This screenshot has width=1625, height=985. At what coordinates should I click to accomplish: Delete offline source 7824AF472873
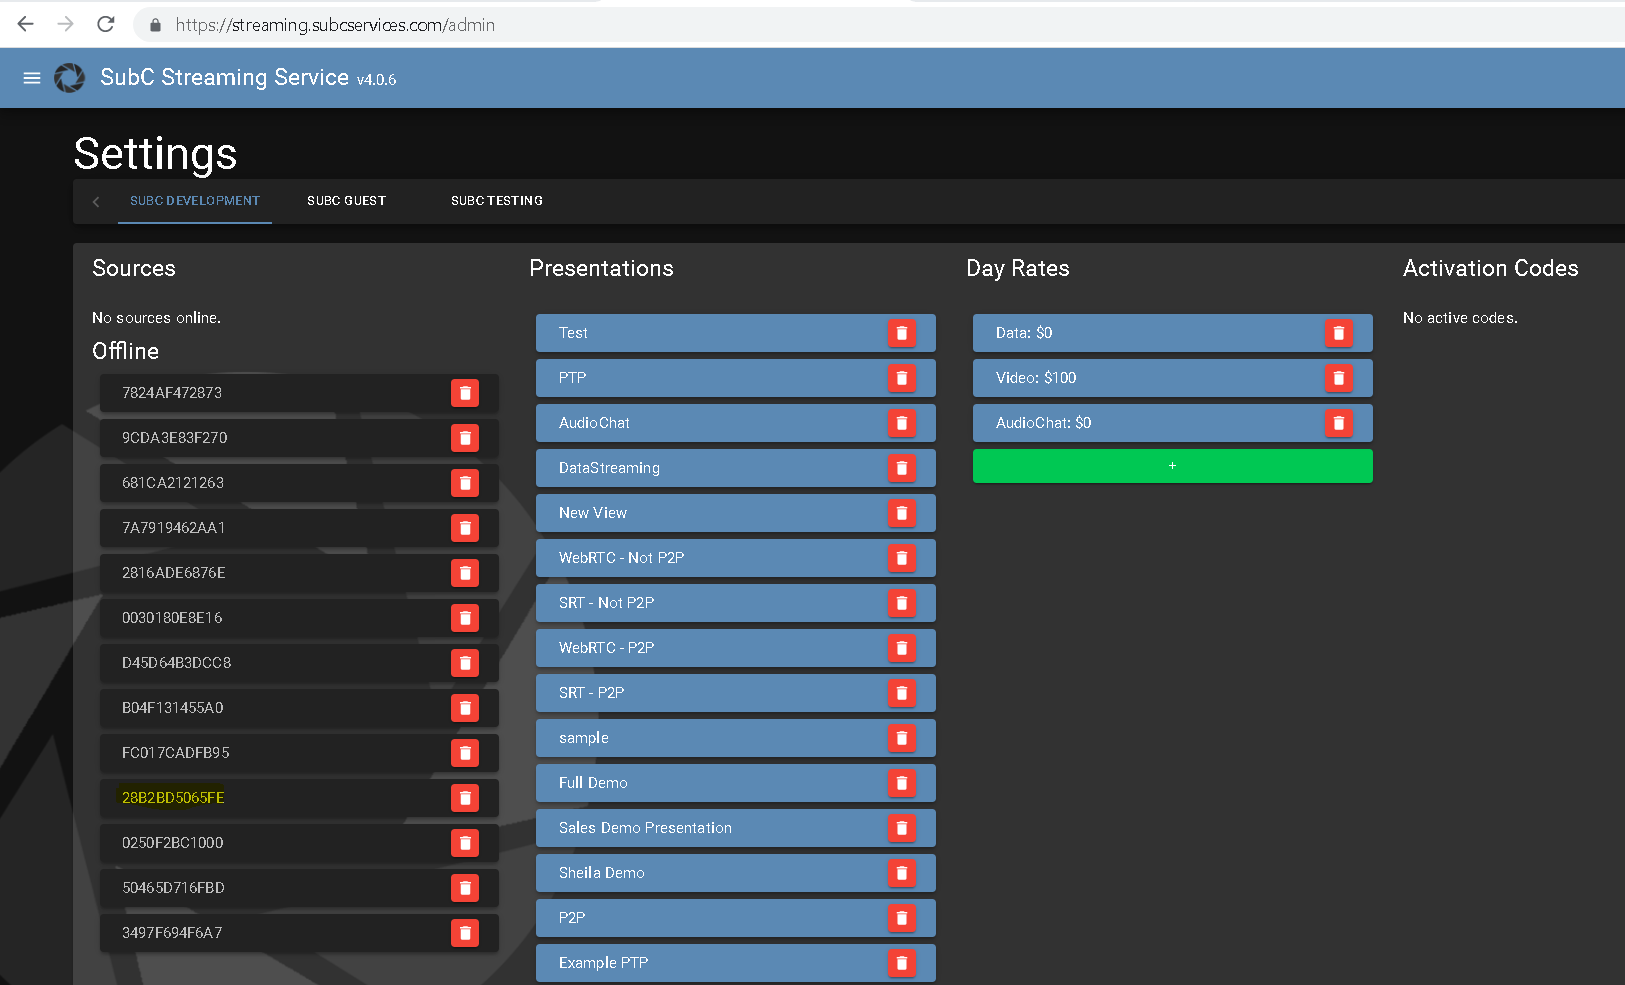[x=464, y=393]
